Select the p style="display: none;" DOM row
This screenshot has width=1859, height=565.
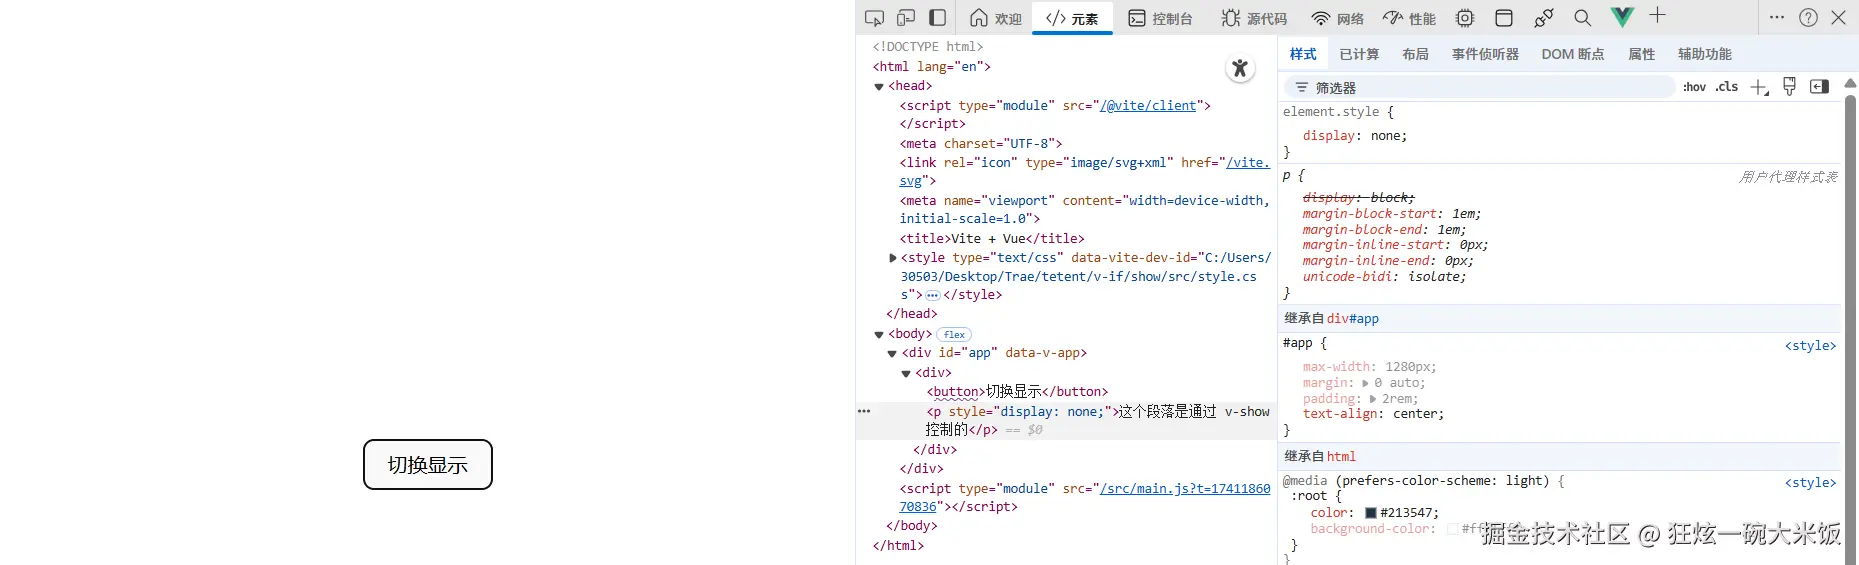pyautogui.click(x=1066, y=421)
